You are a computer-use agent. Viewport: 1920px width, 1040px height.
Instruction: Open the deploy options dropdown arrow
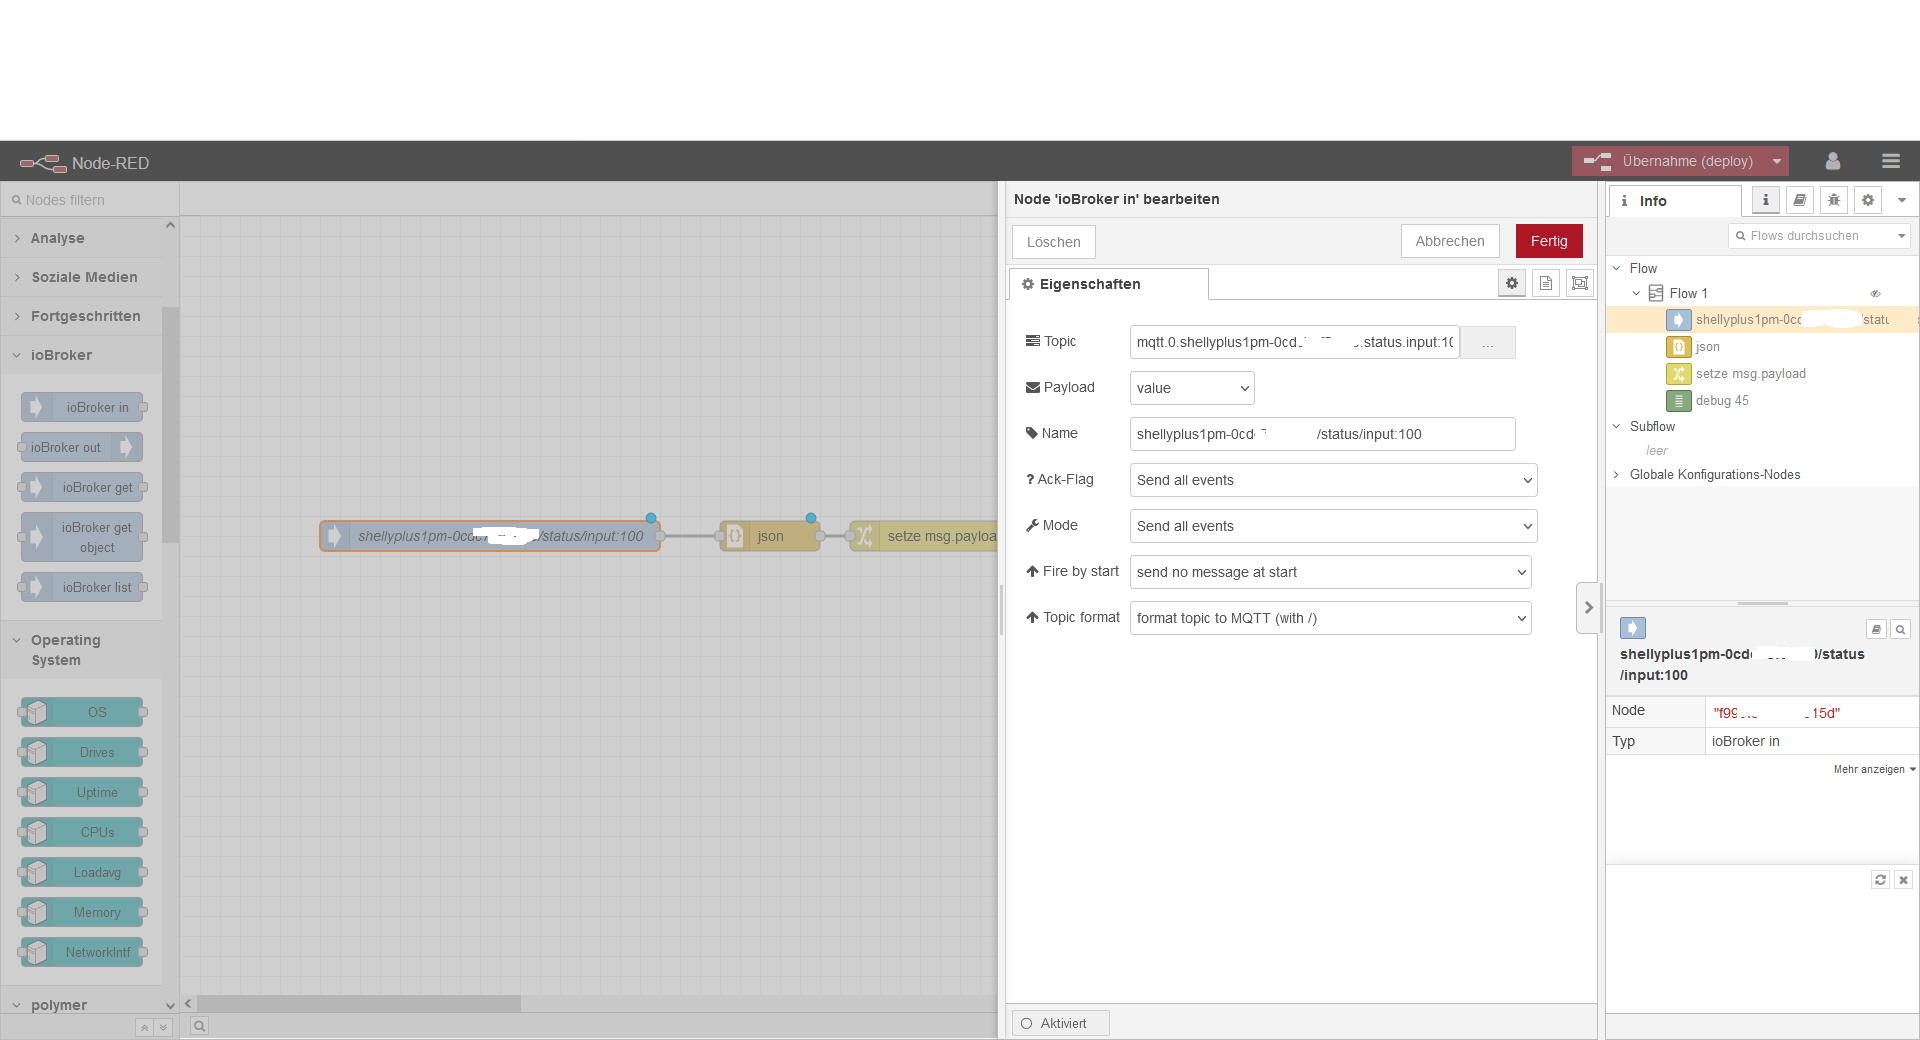pos(1777,161)
